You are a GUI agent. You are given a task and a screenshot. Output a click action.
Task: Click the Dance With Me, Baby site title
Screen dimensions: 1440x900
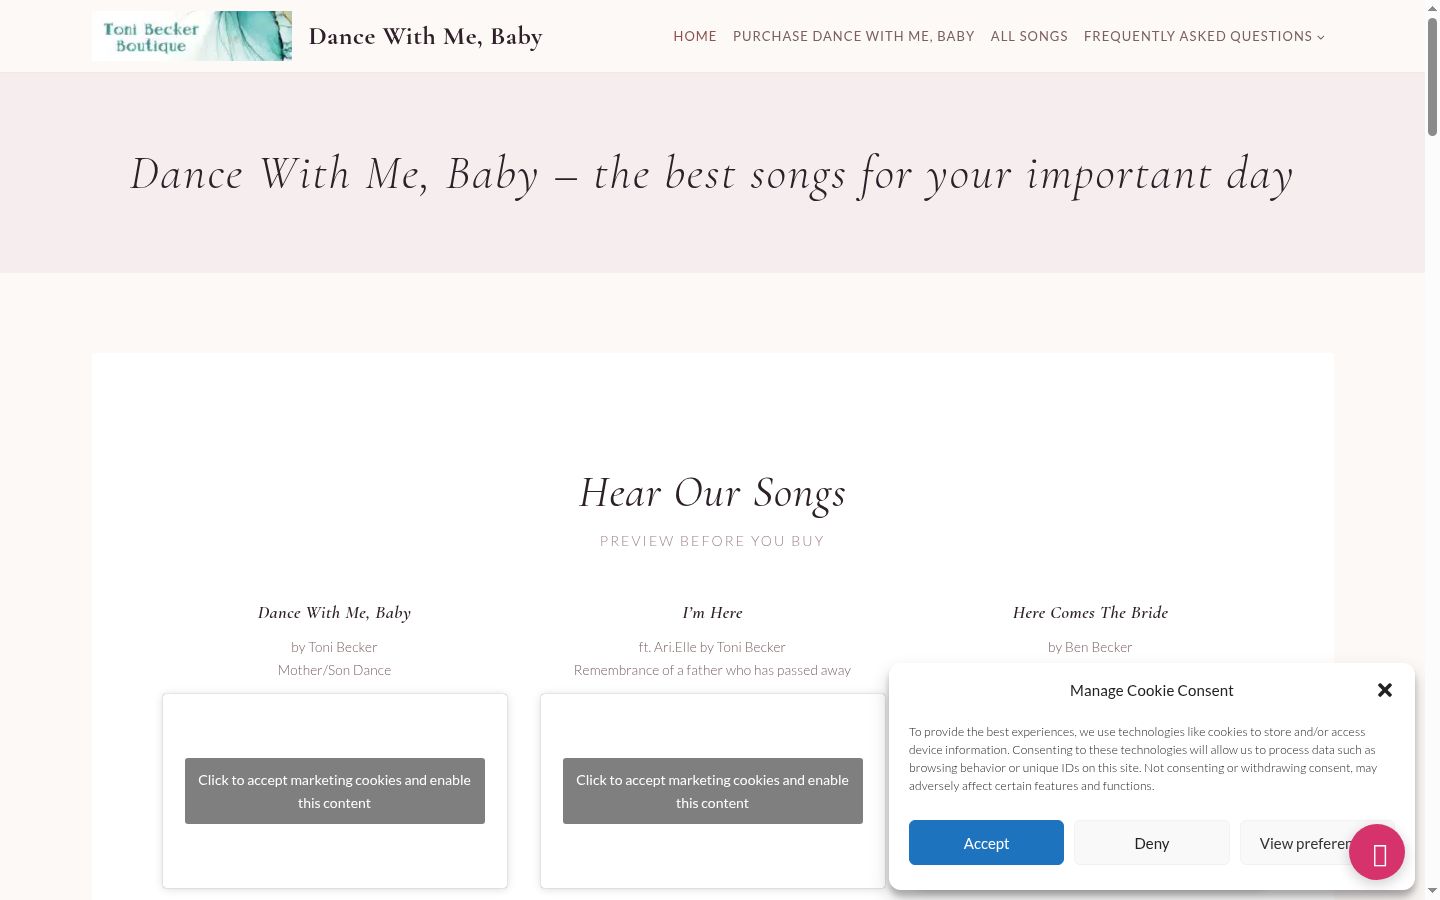[x=426, y=37]
